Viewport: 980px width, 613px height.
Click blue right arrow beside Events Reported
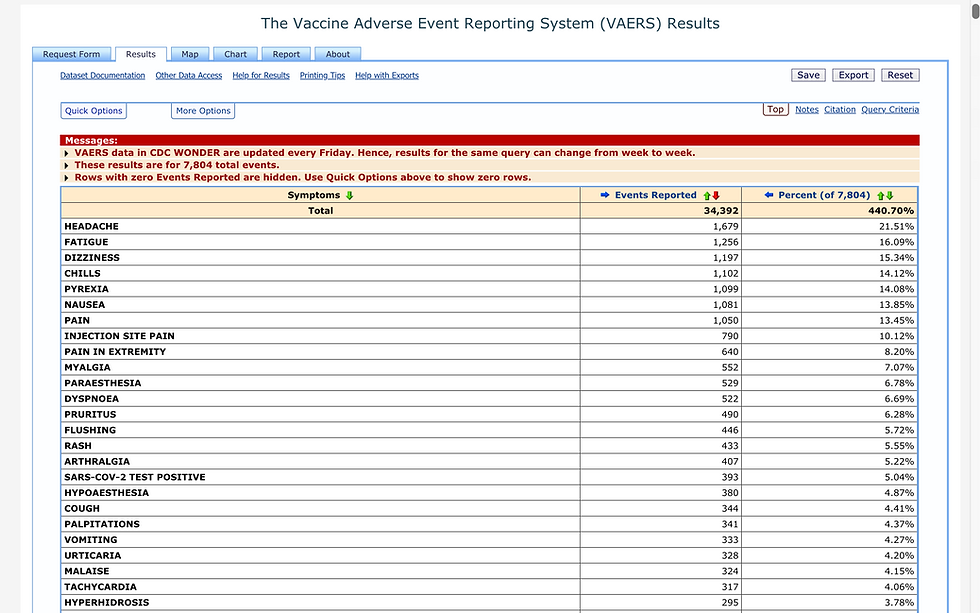coord(604,195)
